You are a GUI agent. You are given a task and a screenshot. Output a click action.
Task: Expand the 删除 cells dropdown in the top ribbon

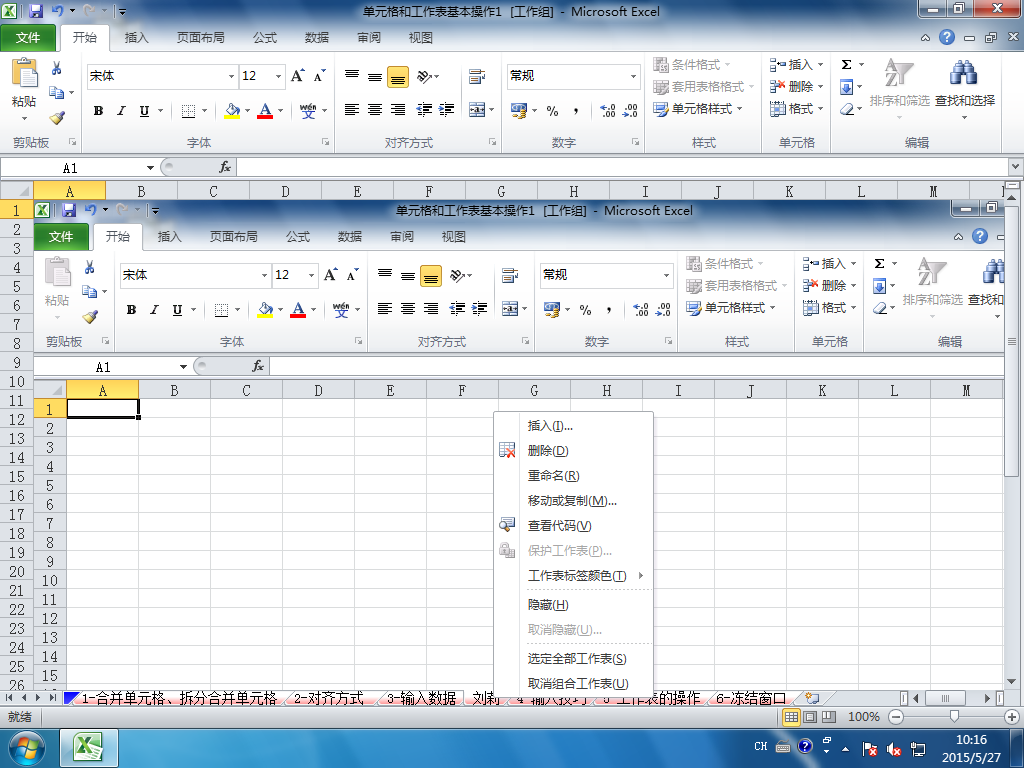pos(820,86)
